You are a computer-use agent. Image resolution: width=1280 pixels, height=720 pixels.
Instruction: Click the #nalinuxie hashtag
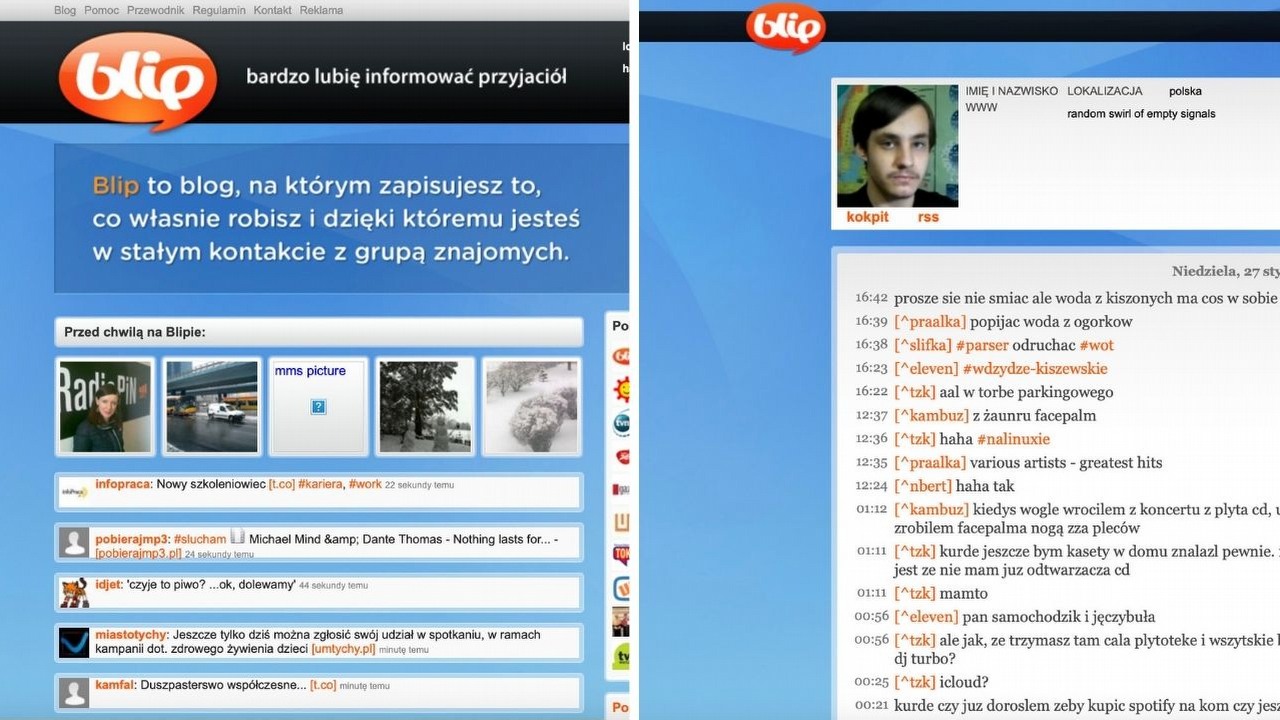[x=1013, y=439]
